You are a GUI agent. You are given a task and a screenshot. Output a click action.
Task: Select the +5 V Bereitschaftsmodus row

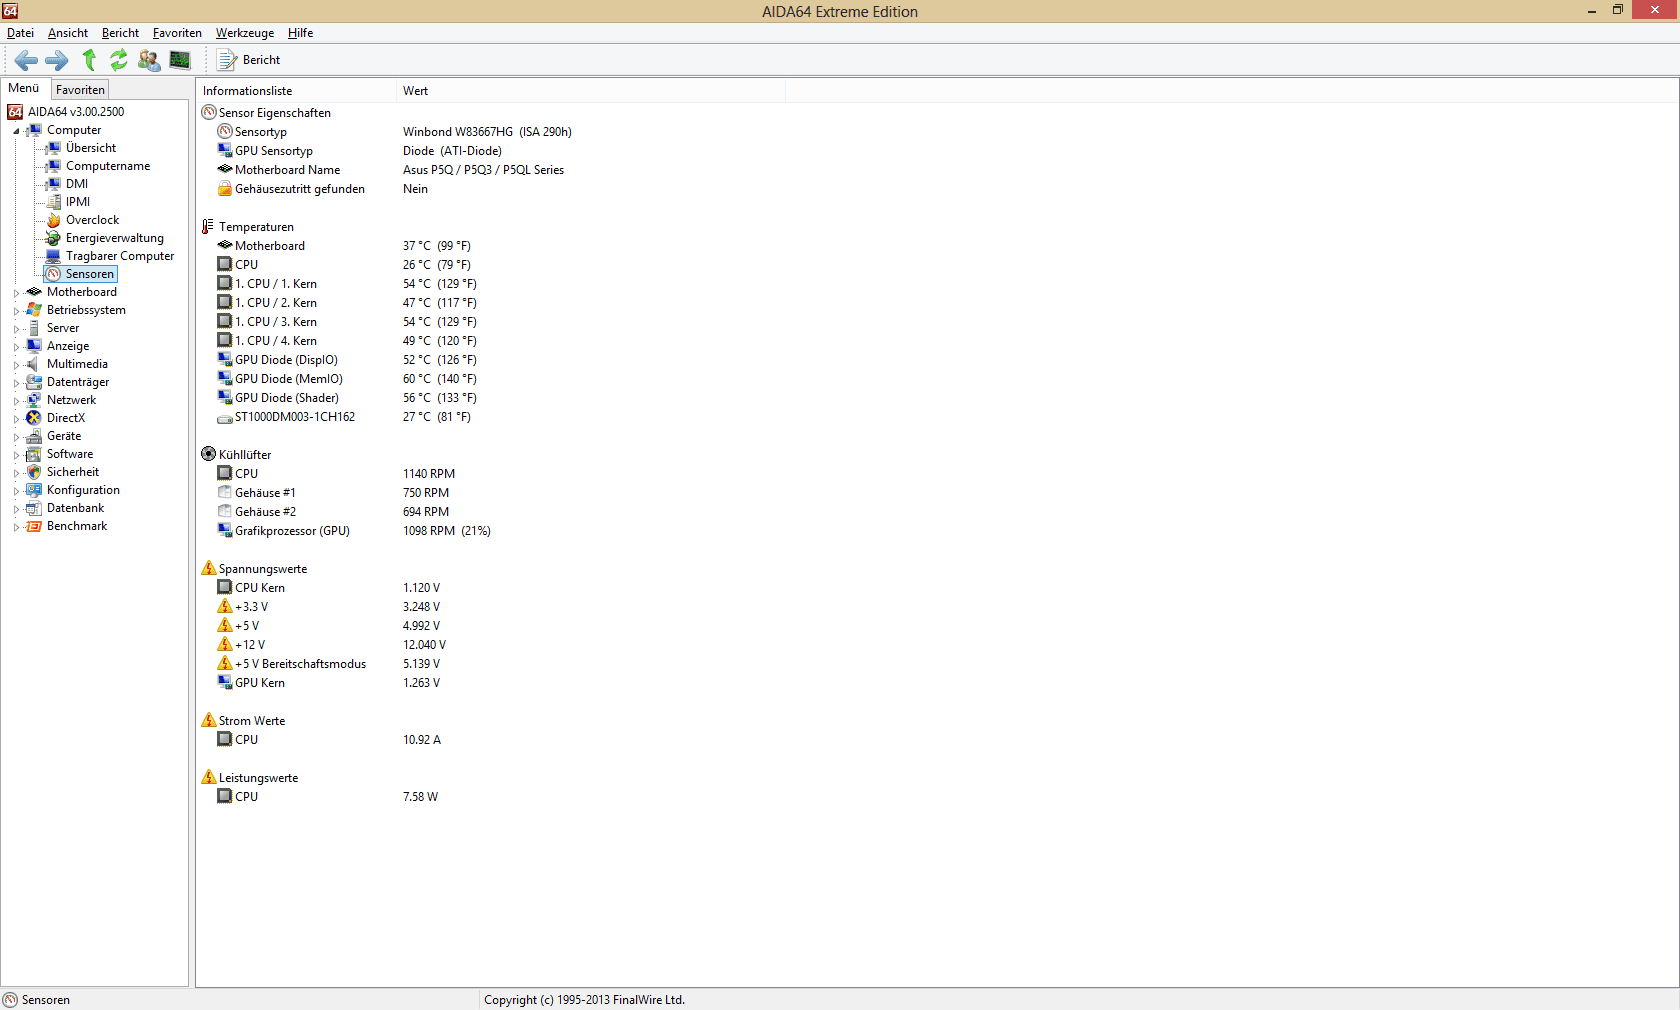[x=329, y=664]
